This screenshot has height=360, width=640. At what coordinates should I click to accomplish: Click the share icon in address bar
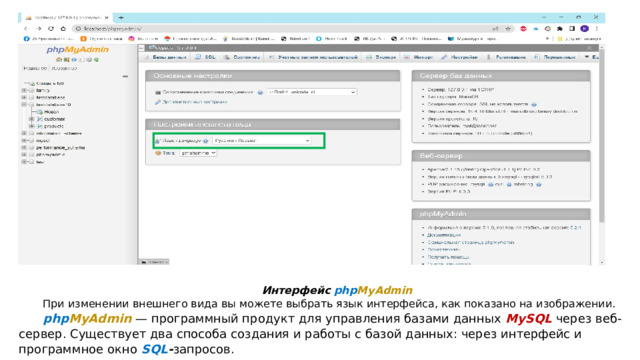point(496,29)
